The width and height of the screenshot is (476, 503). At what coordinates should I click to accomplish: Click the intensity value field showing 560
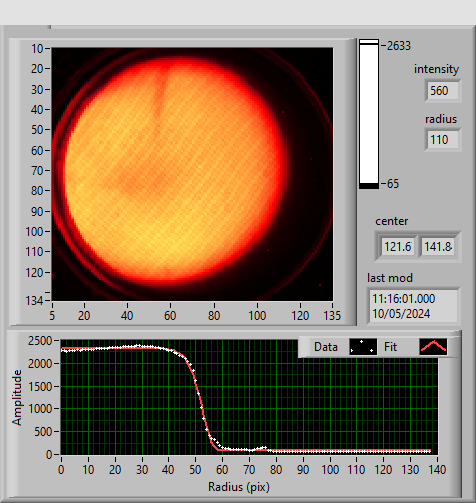click(x=443, y=90)
